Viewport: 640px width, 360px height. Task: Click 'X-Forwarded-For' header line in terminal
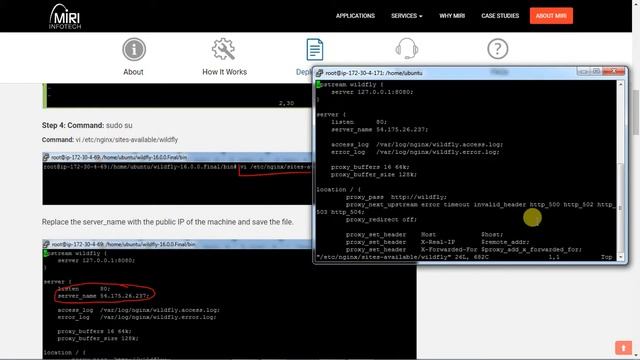pos(464,249)
